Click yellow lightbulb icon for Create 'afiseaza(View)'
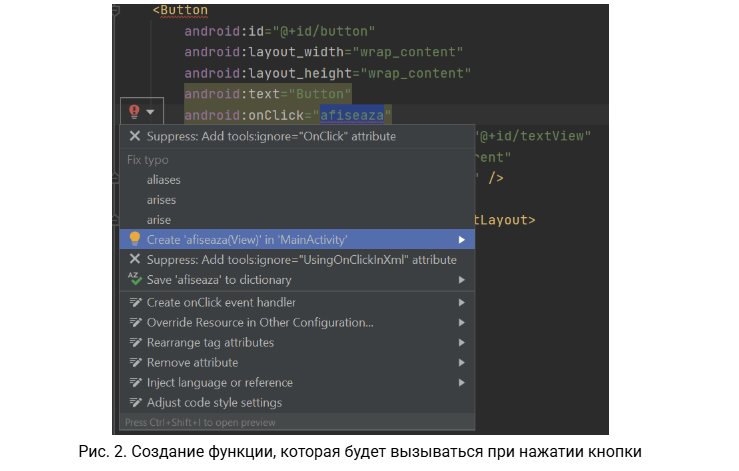 (x=134, y=239)
